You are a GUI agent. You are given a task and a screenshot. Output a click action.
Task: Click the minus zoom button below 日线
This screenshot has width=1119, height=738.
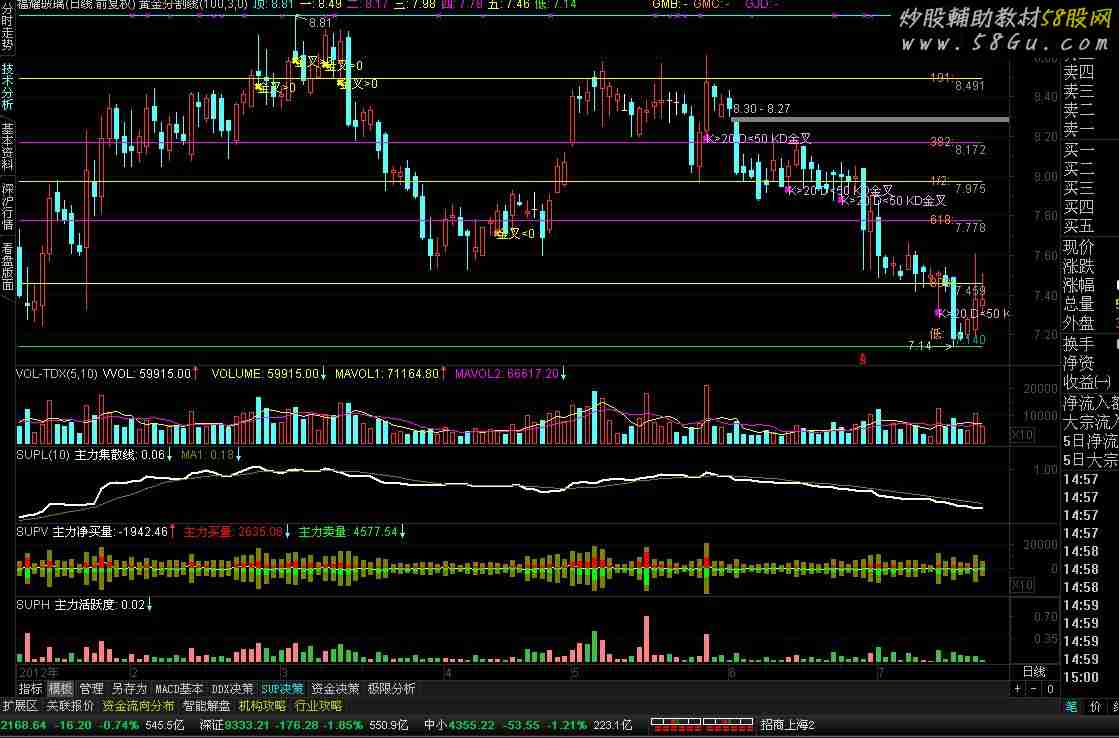1034,689
